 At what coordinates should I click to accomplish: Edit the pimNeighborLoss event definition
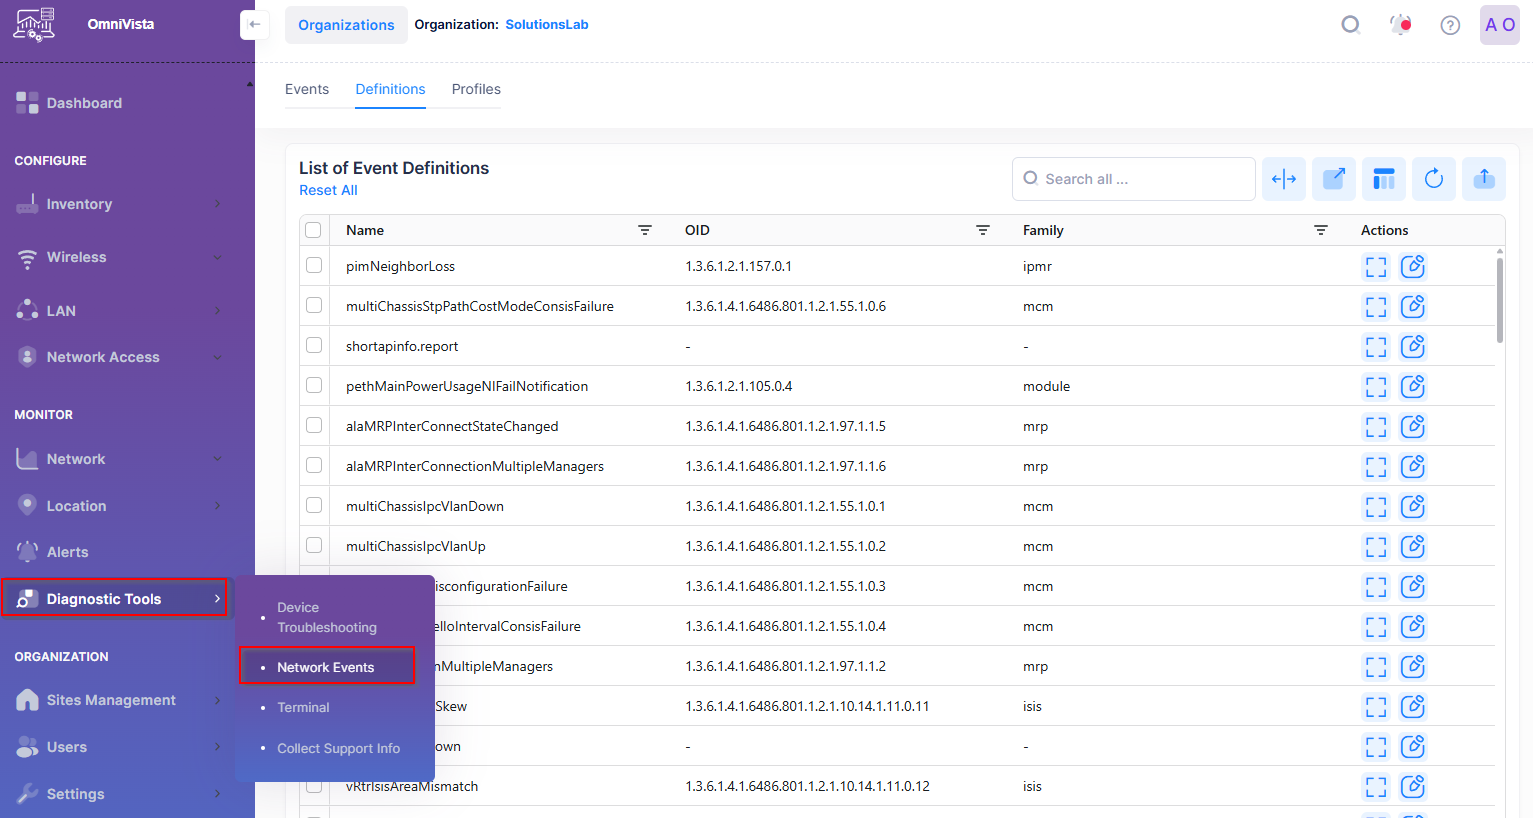[x=1412, y=267]
